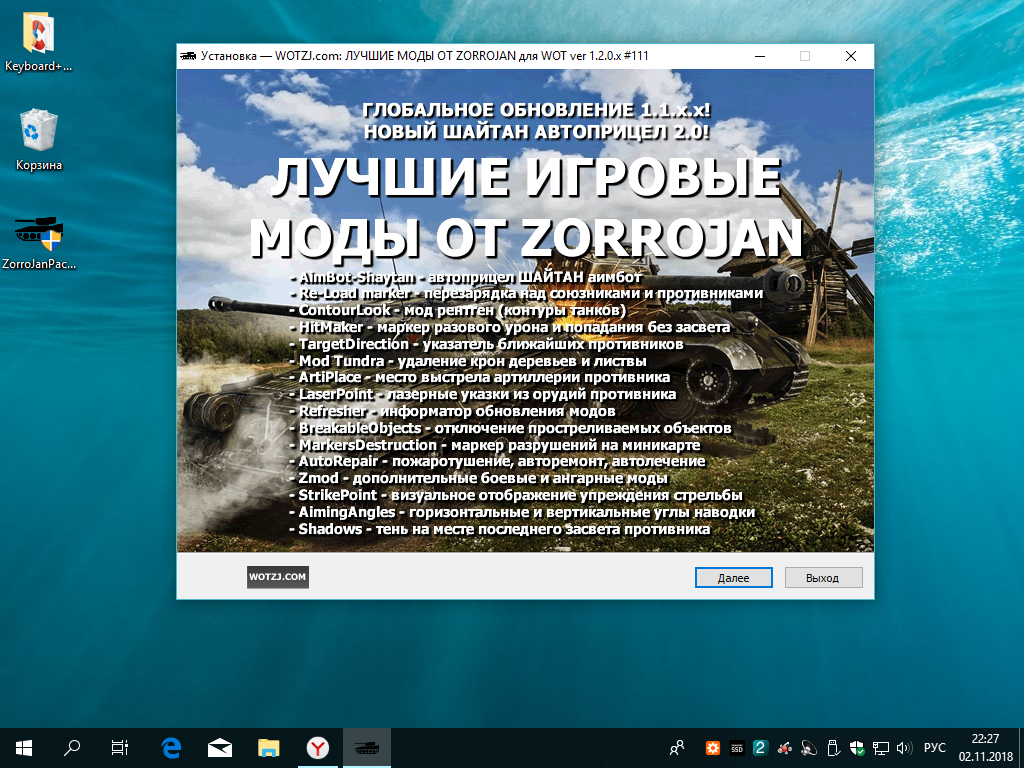Image resolution: width=1024 pixels, height=768 pixels.
Task: Click Выход to exit the installer
Action: click(823, 577)
